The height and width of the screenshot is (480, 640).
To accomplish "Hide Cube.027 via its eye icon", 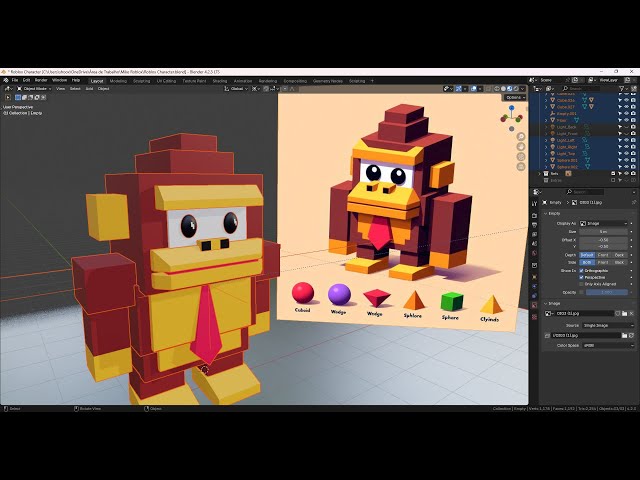I will [x=627, y=107].
